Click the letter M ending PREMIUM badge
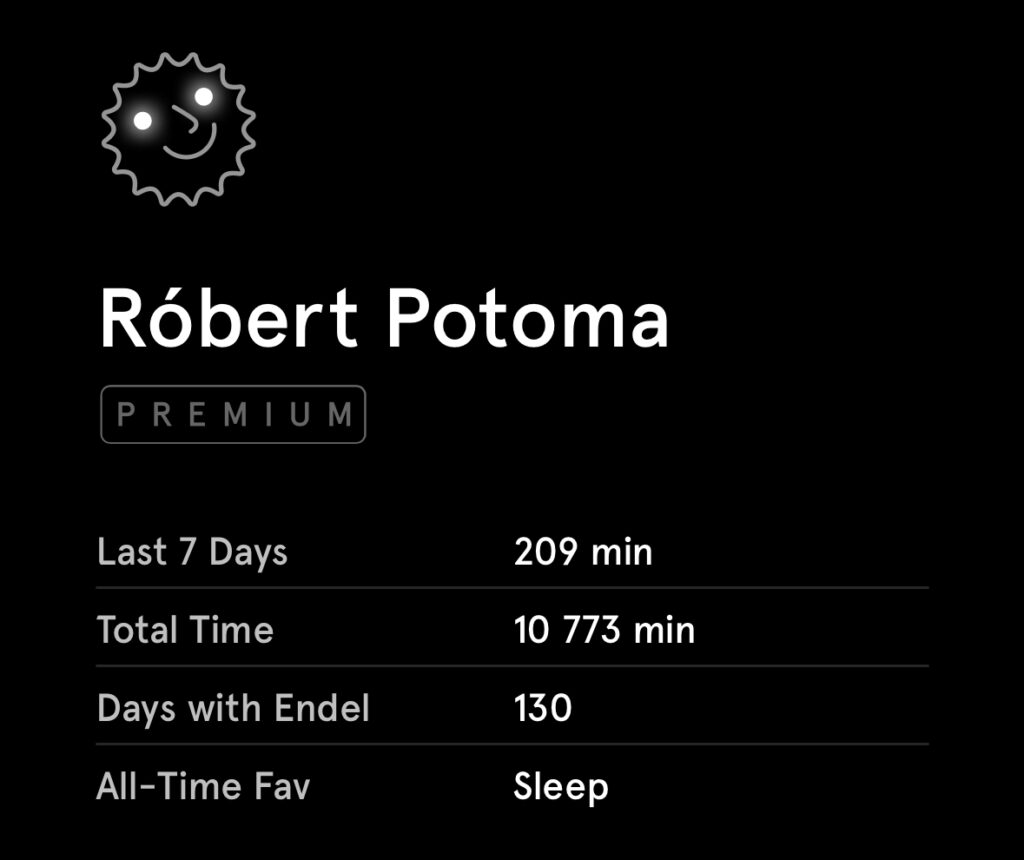1024x860 pixels. click(x=340, y=415)
